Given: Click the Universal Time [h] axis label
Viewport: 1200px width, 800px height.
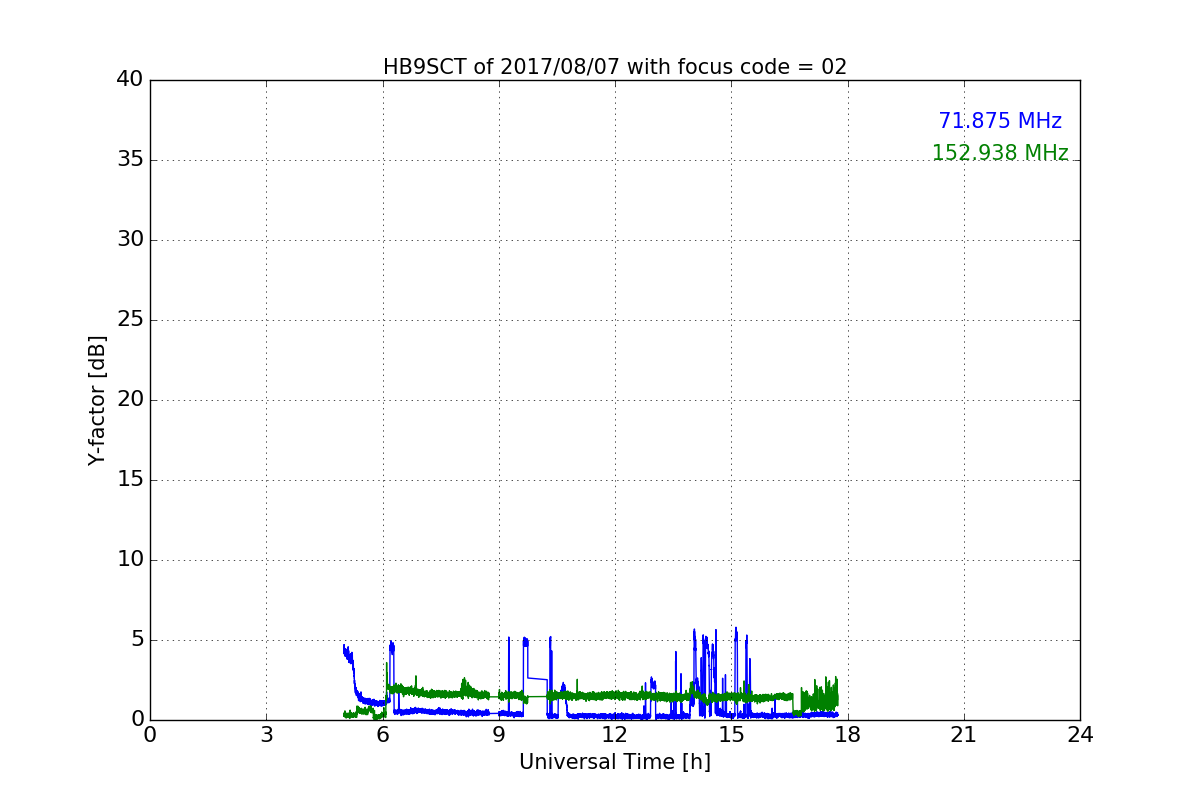Looking at the screenshot, I should pos(615,762).
